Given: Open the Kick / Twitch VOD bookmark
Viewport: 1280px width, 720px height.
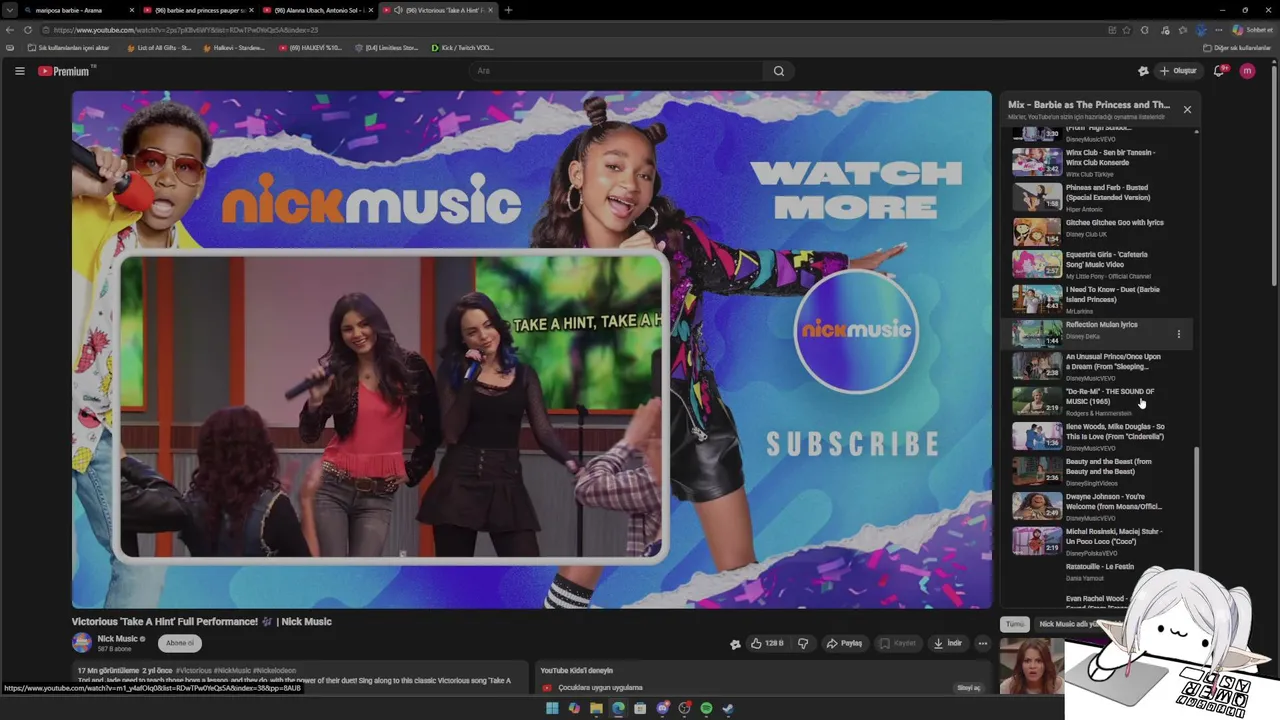Looking at the screenshot, I should click(x=462, y=47).
